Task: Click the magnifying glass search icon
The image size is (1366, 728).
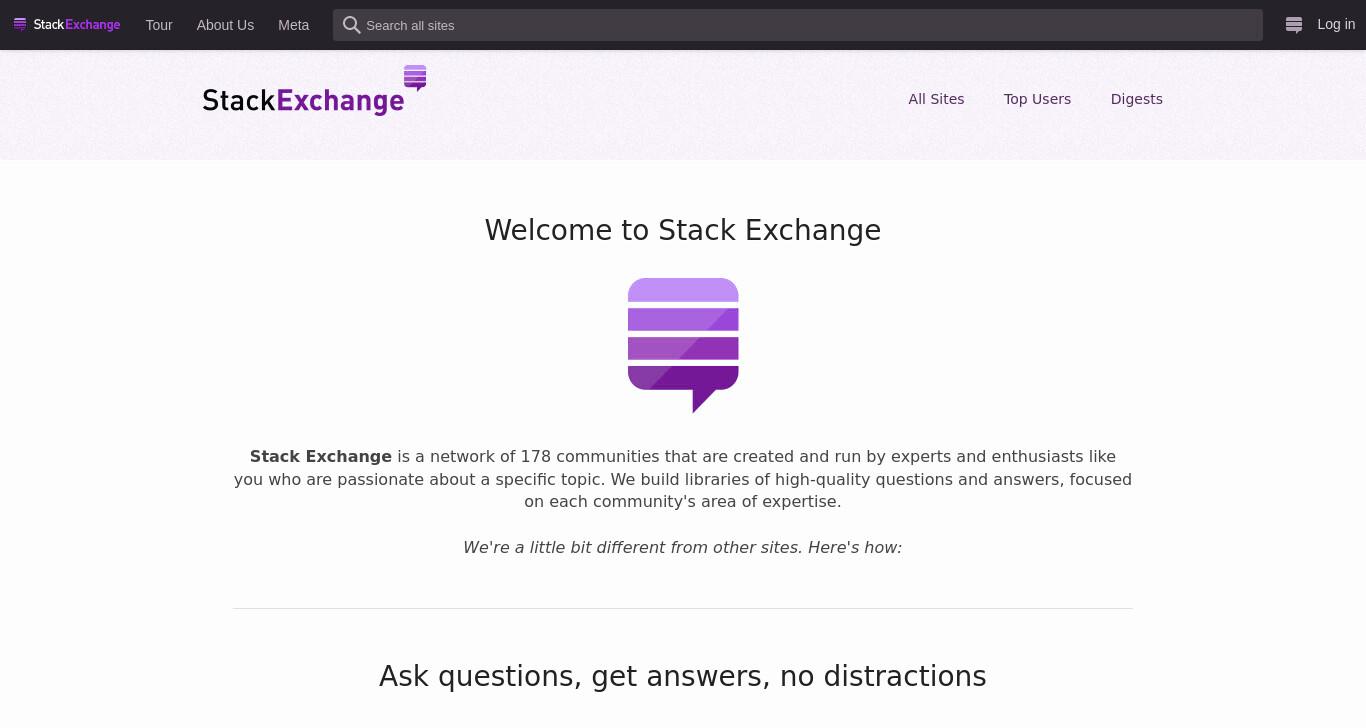Action: point(351,25)
